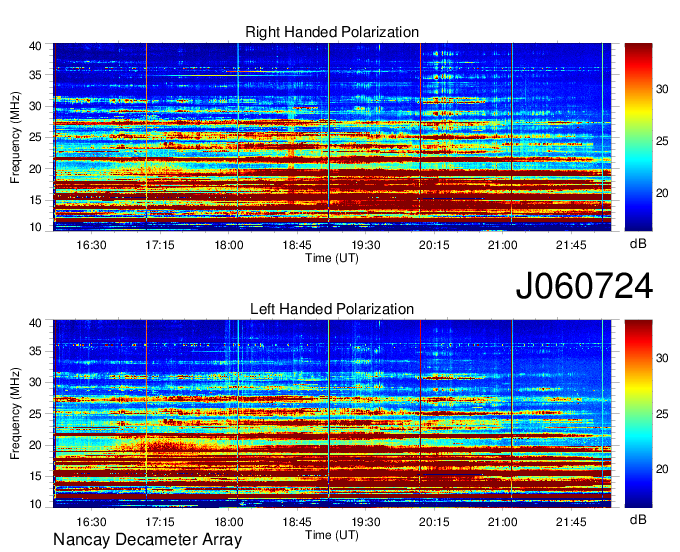Click the 35 MHz tick on the bottom plot
The height and width of the screenshot is (552, 680).
[x=36, y=351]
